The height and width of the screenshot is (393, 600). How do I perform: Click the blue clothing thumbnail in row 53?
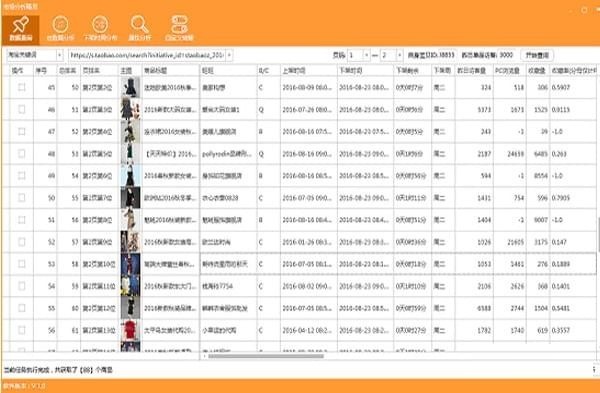click(x=130, y=264)
